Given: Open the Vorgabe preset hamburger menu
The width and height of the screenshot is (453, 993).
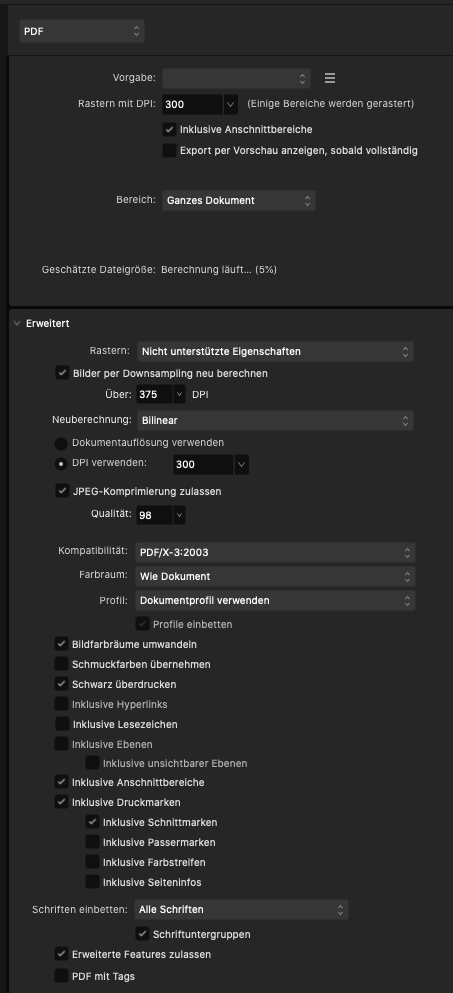Looking at the screenshot, I should 329,79.
